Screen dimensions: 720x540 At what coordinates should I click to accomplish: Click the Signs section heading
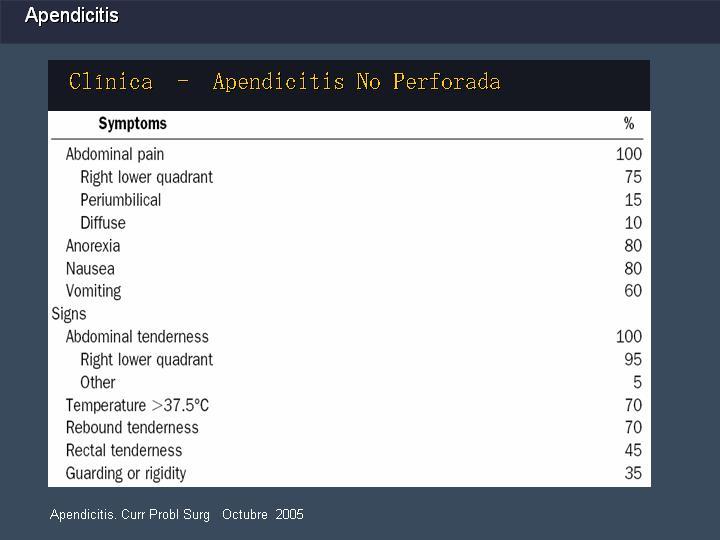tap(69, 314)
